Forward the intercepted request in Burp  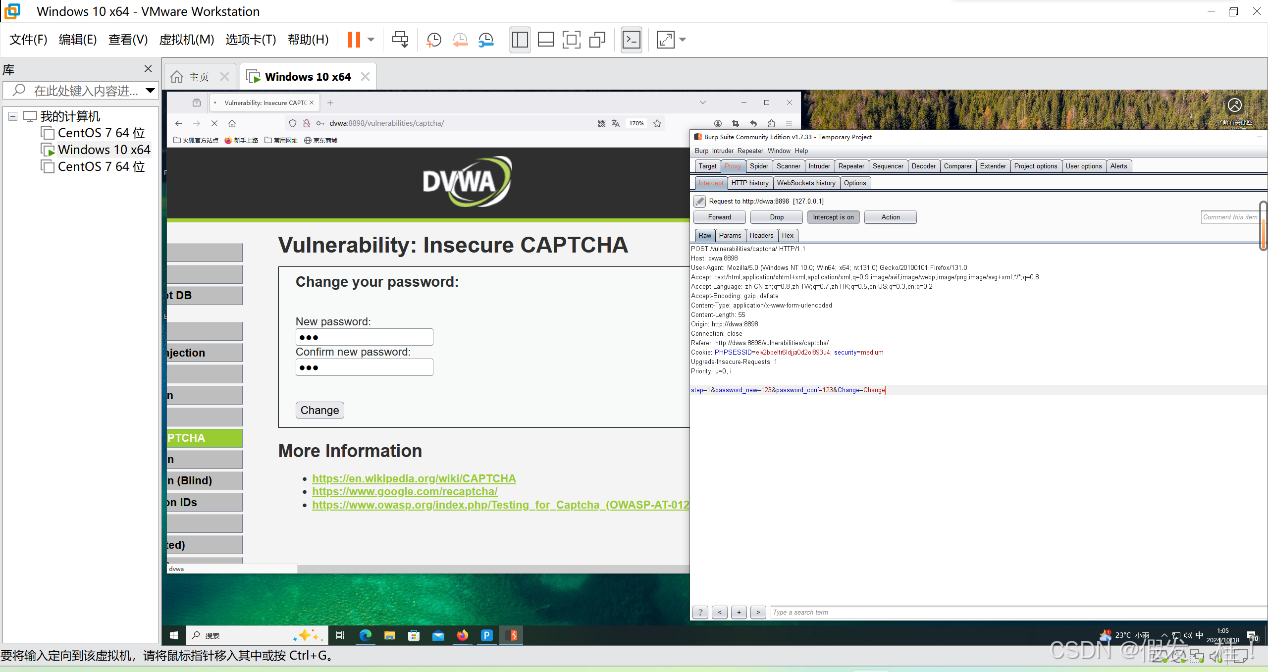click(718, 217)
